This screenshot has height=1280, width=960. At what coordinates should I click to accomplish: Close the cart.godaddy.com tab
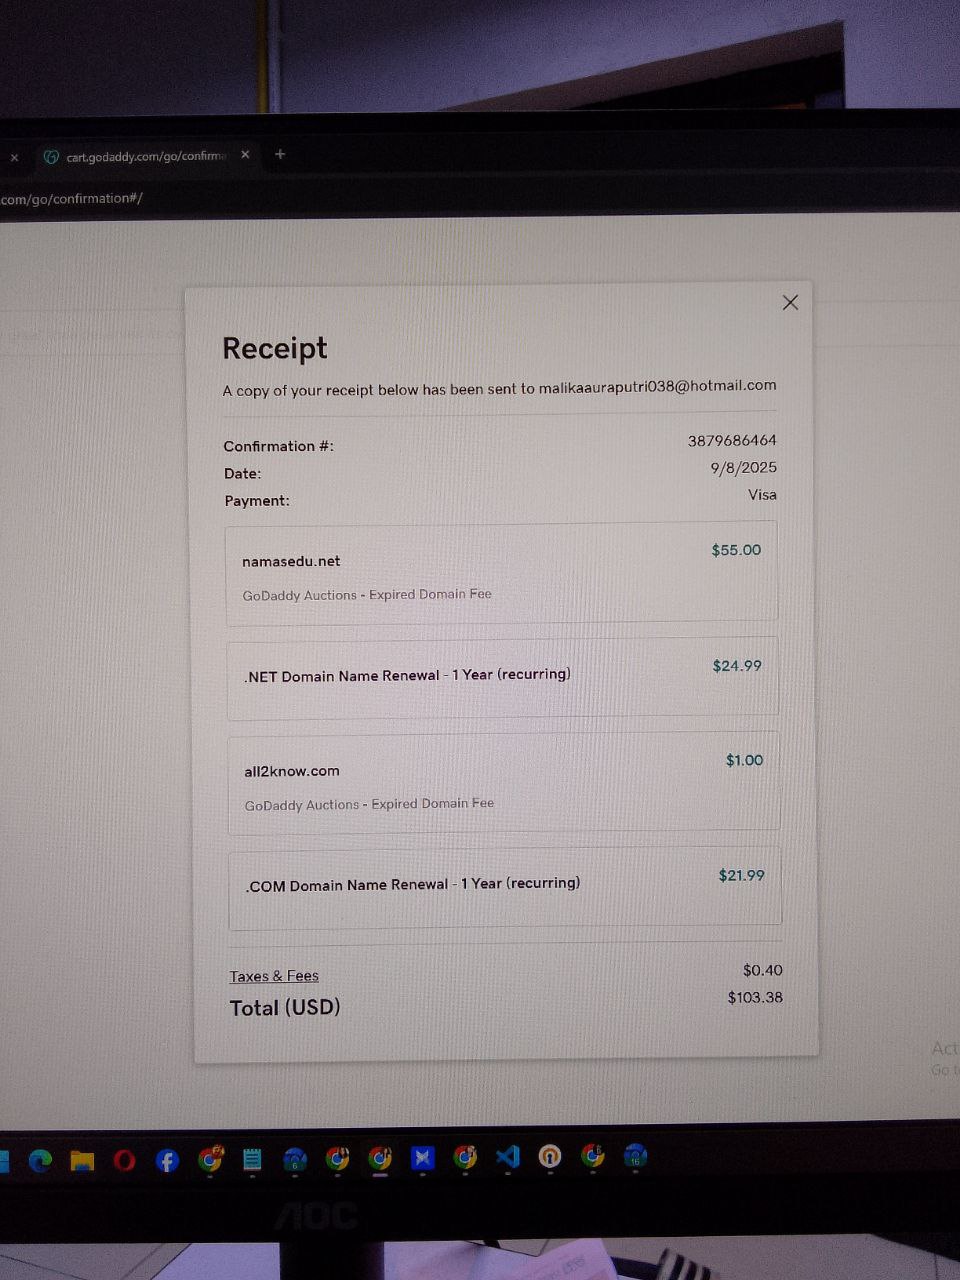[245, 154]
